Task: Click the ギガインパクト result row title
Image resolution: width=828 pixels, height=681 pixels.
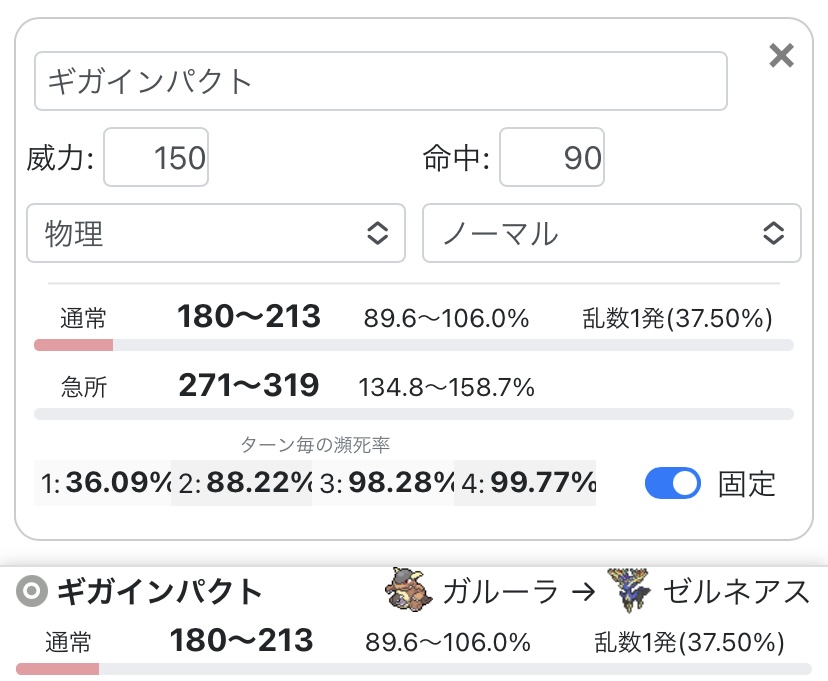Action: 159,592
